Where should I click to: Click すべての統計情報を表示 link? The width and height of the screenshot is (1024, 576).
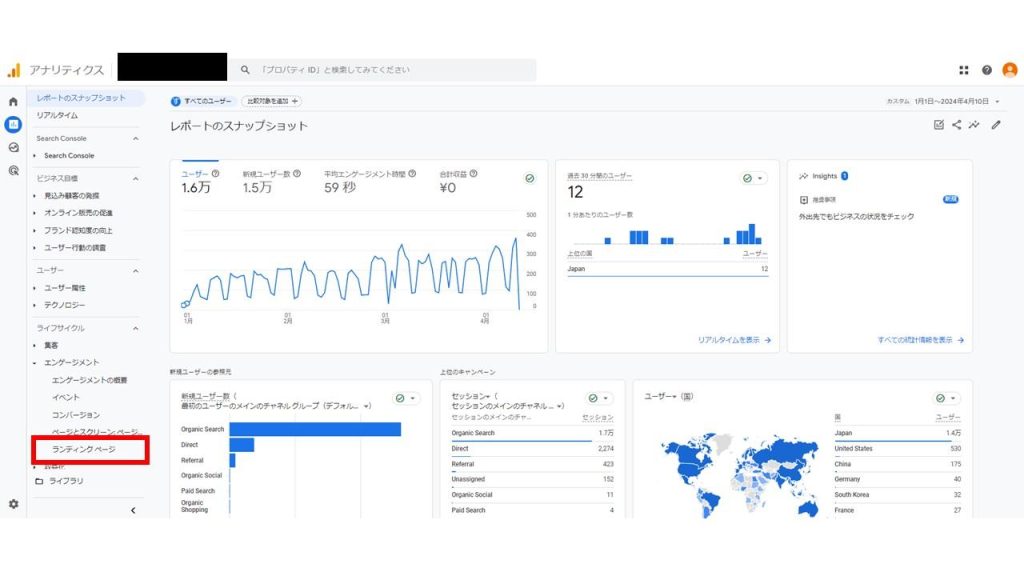tap(920, 340)
